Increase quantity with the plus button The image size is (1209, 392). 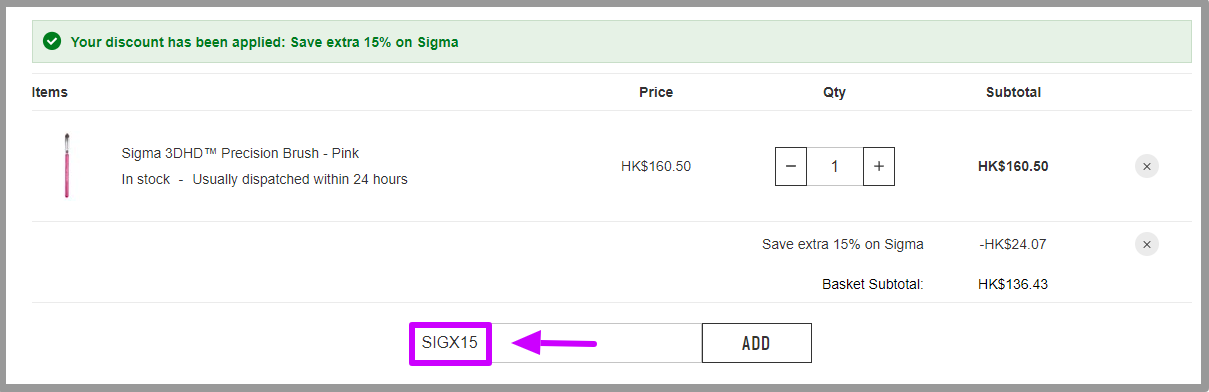pyautogui.click(x=879, y=166)
